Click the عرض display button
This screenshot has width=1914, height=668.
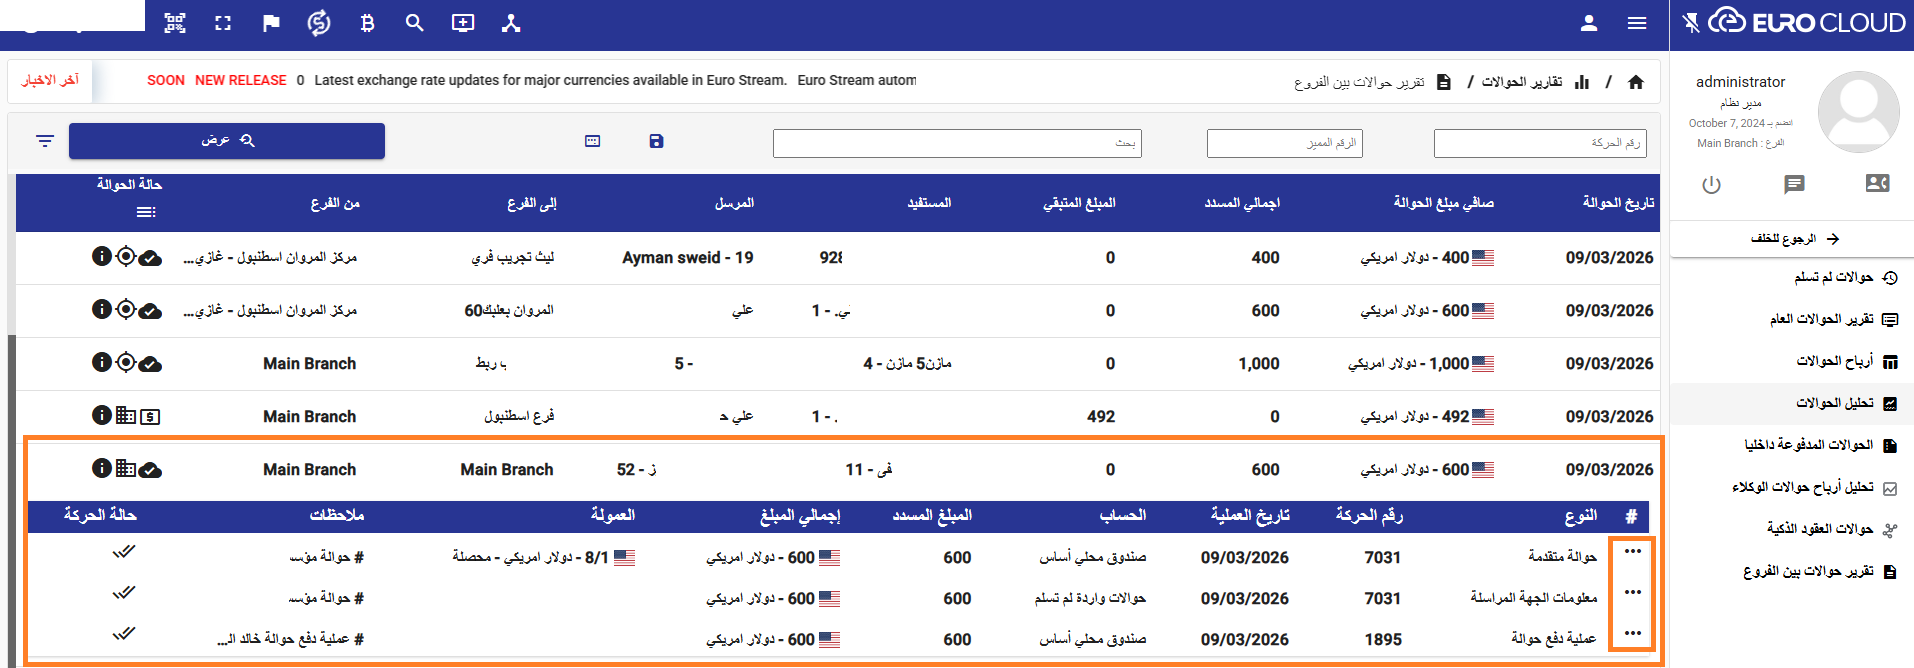click(227, 141)
